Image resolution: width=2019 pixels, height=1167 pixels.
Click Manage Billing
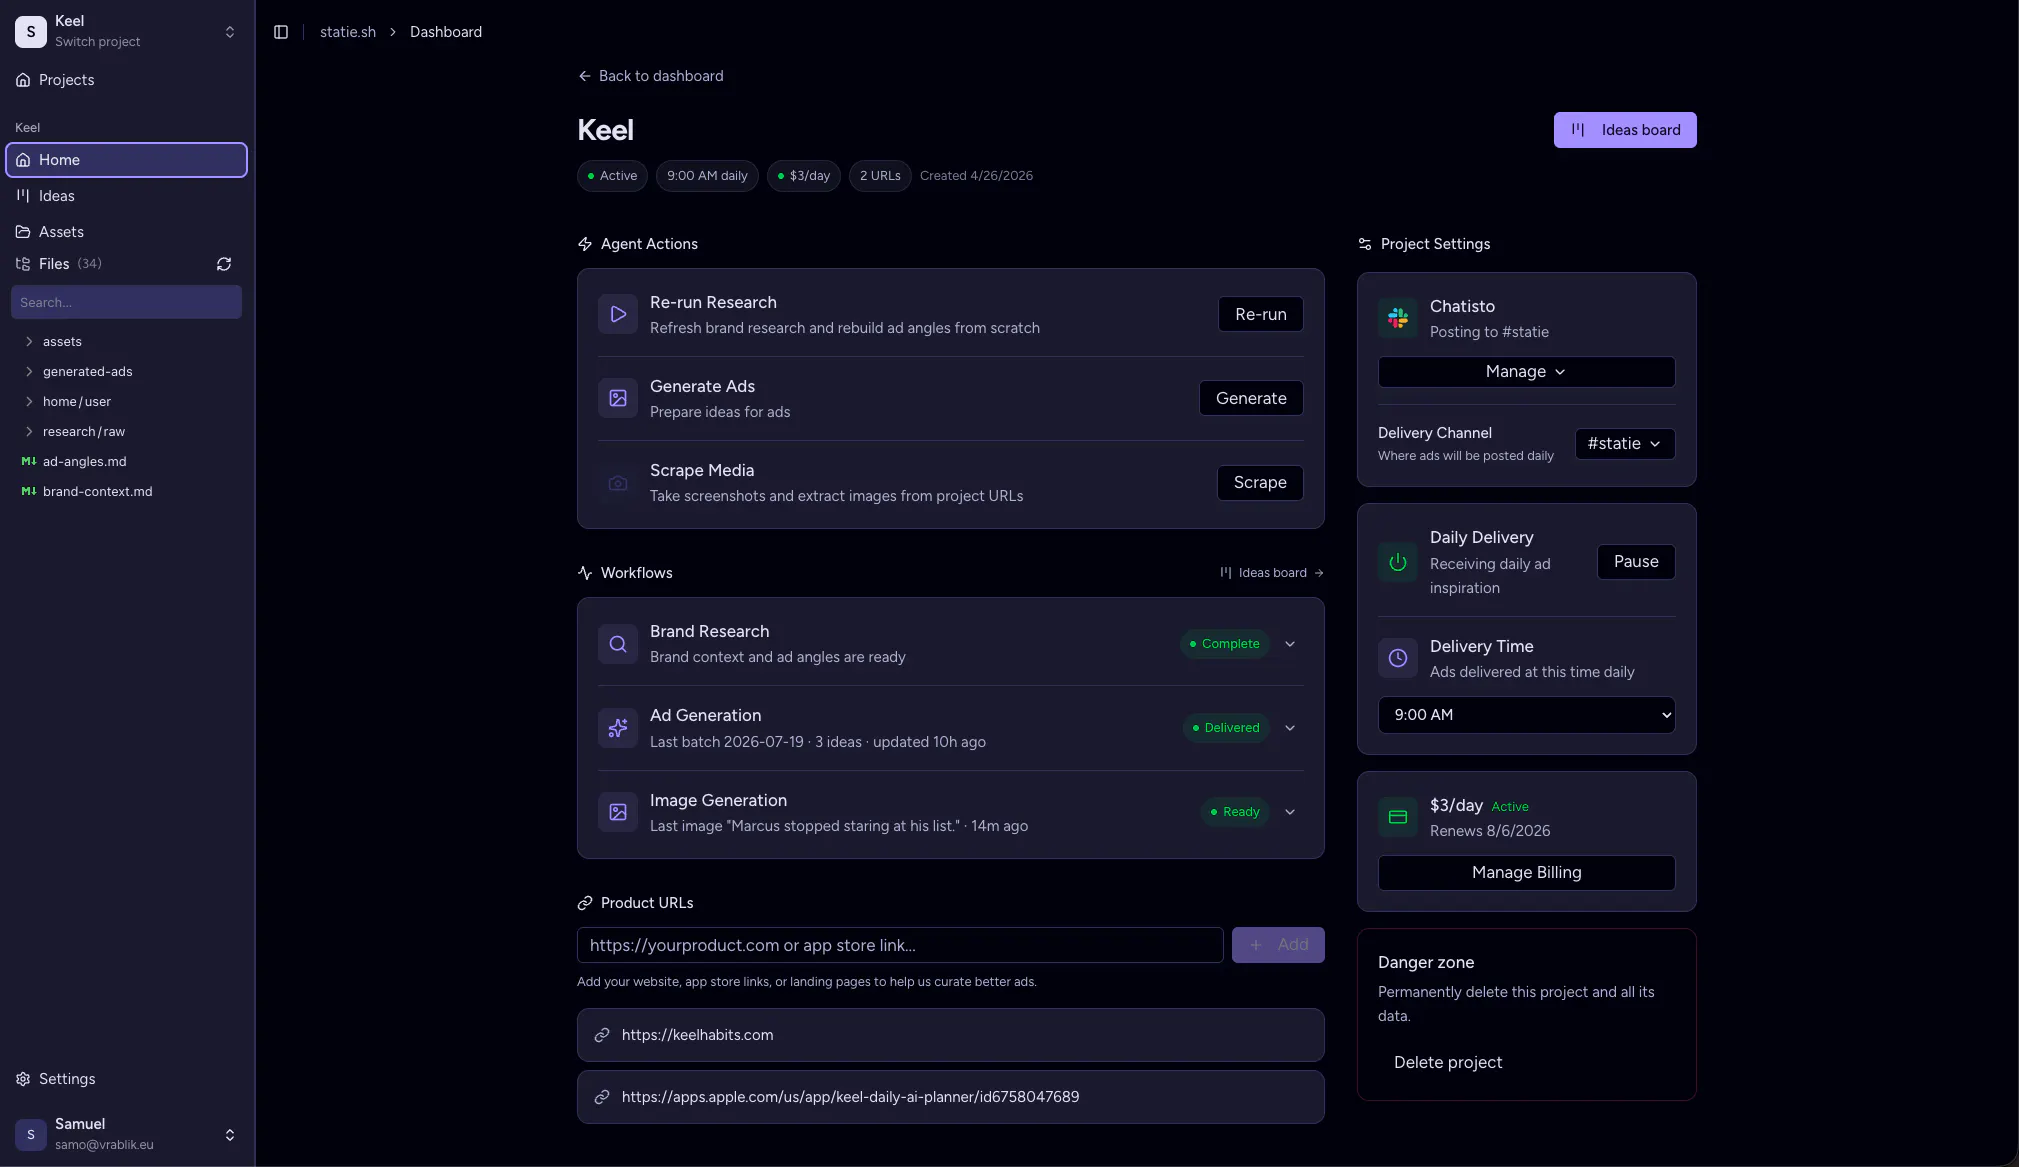(x=1526, y=873)
